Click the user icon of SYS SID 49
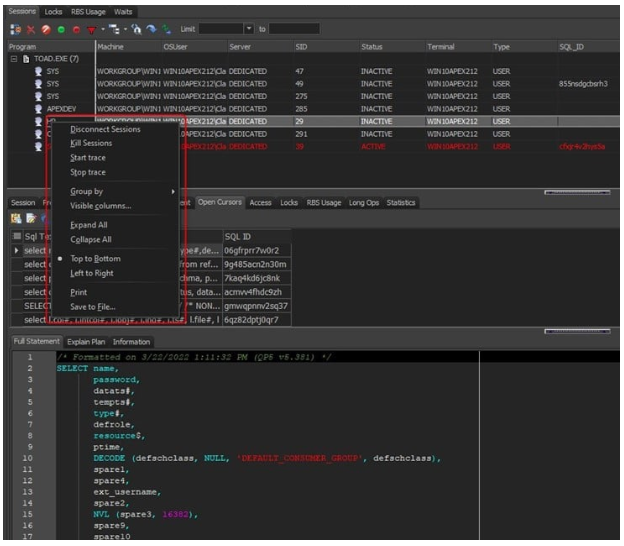 (x=38, y=84)
